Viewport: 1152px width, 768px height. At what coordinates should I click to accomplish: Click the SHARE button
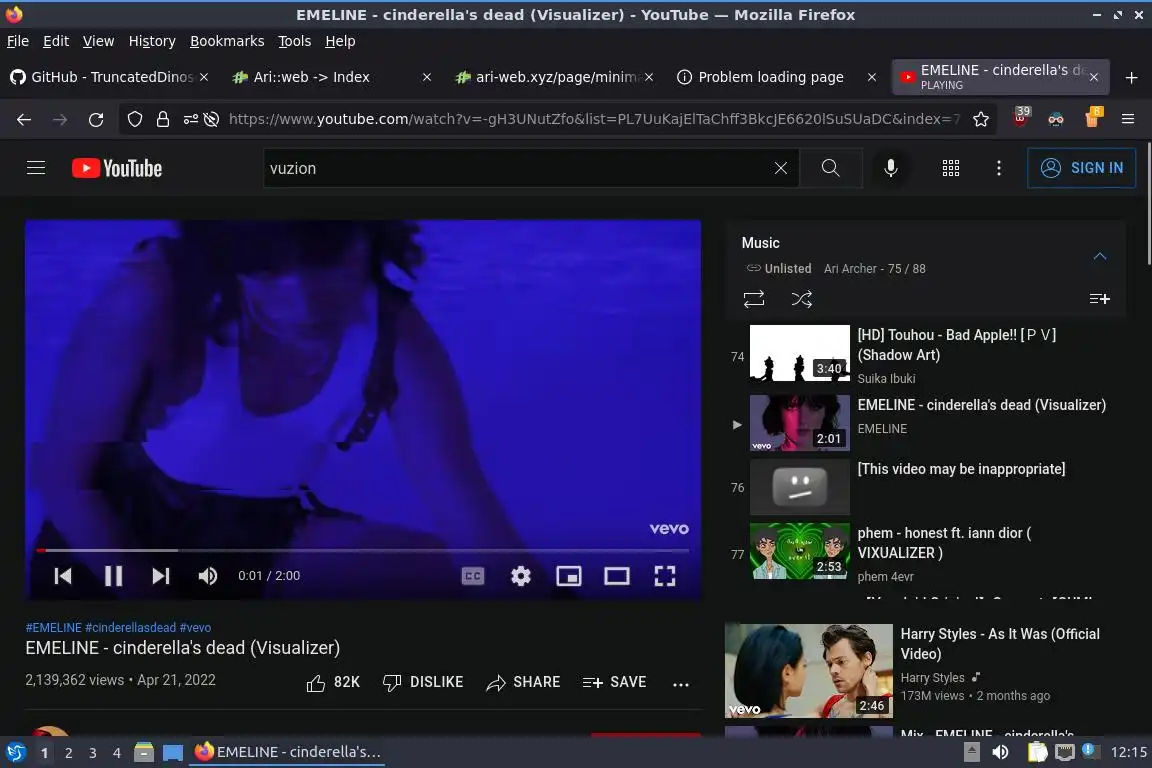tap(523, 683)
